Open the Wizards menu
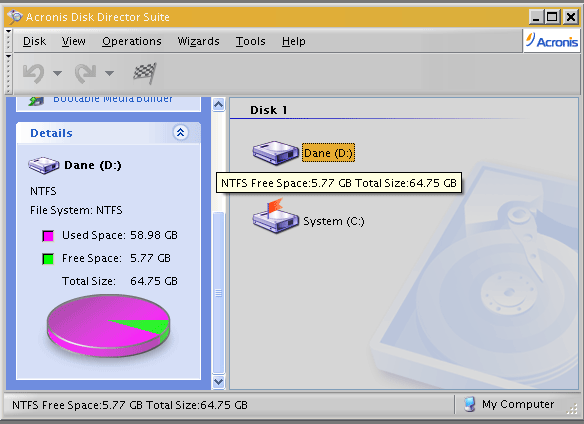 [199, 41]
